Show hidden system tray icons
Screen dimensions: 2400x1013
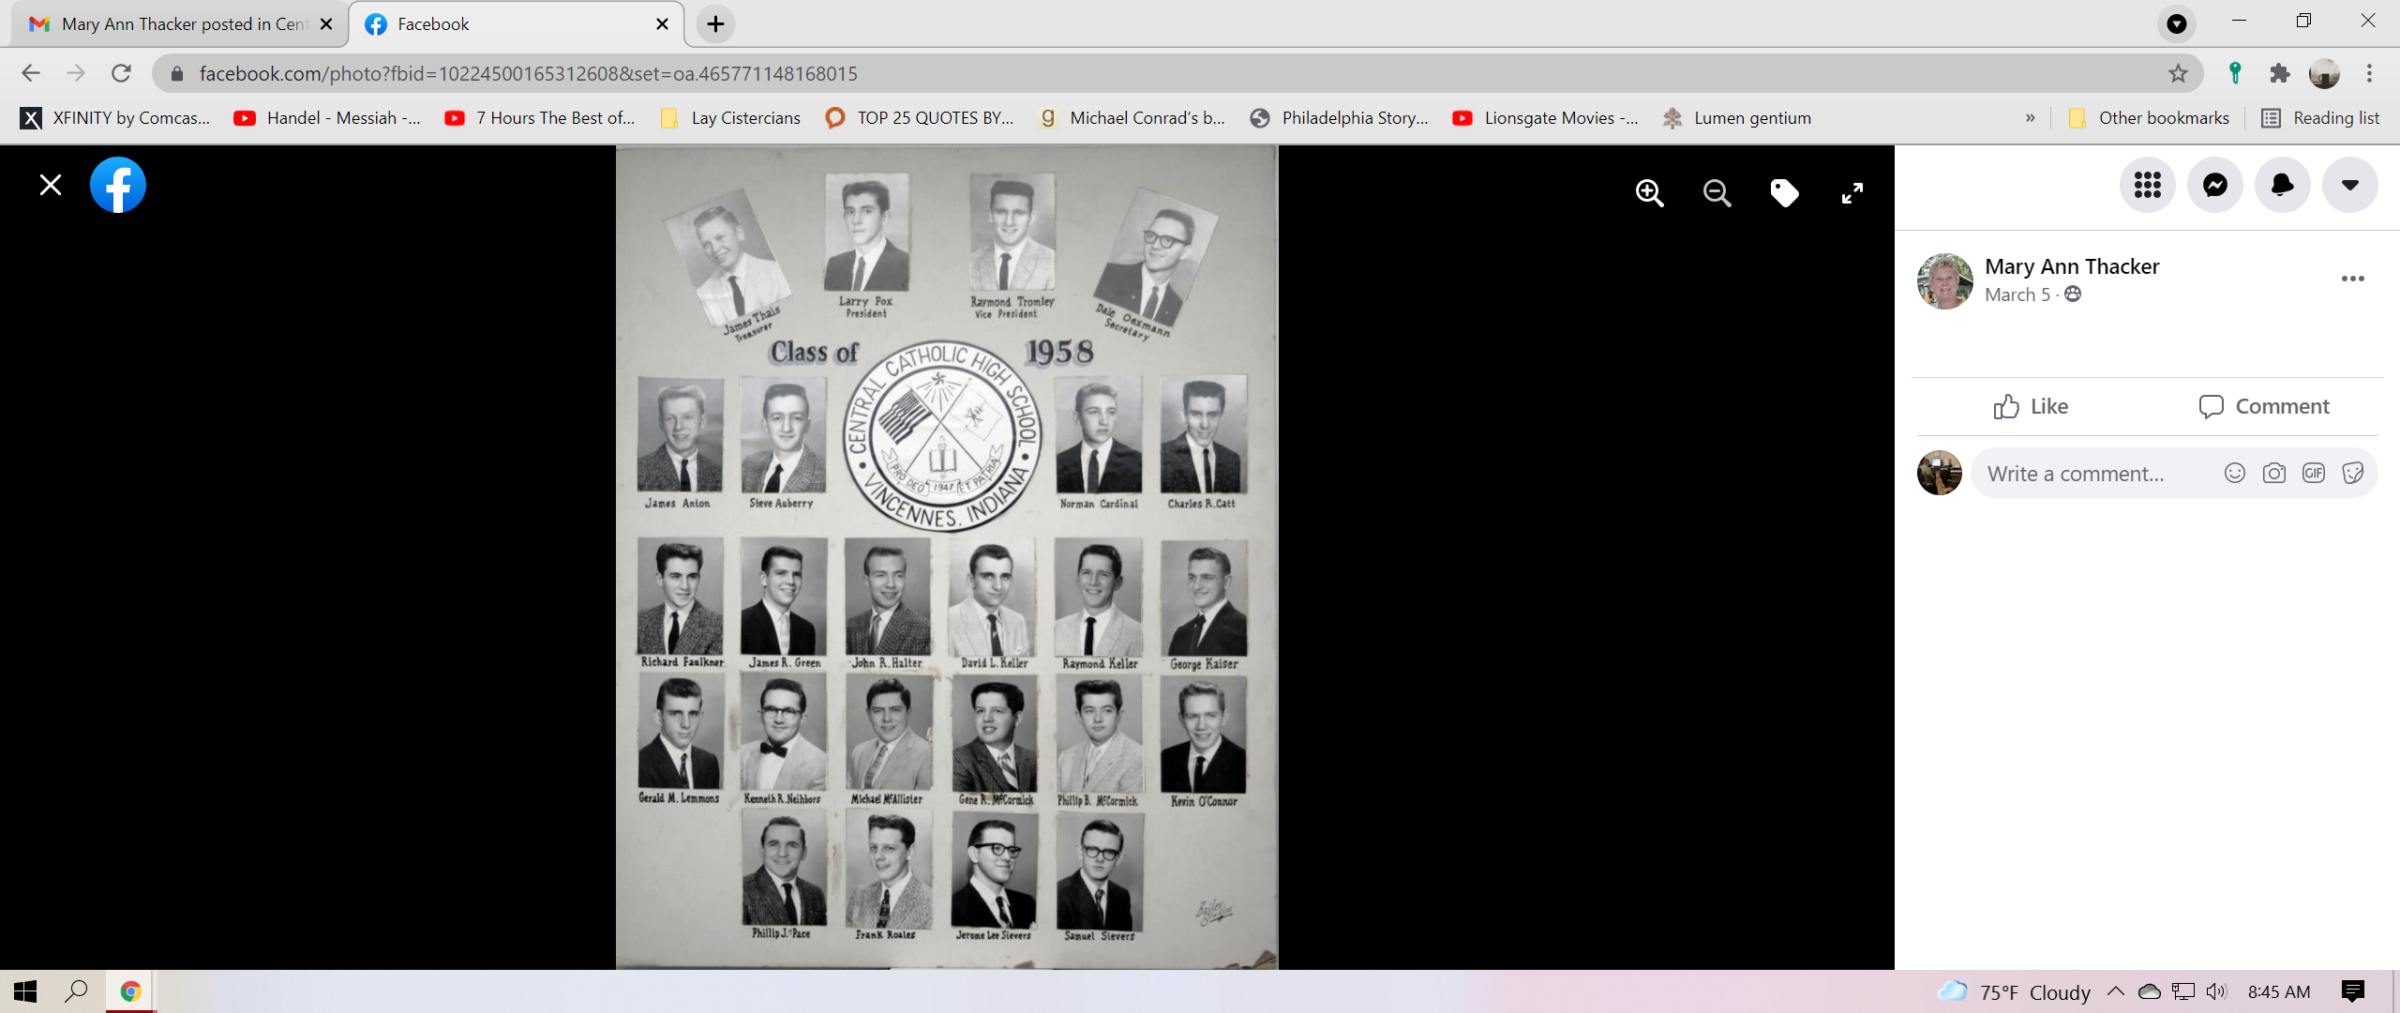[2116, 991]
